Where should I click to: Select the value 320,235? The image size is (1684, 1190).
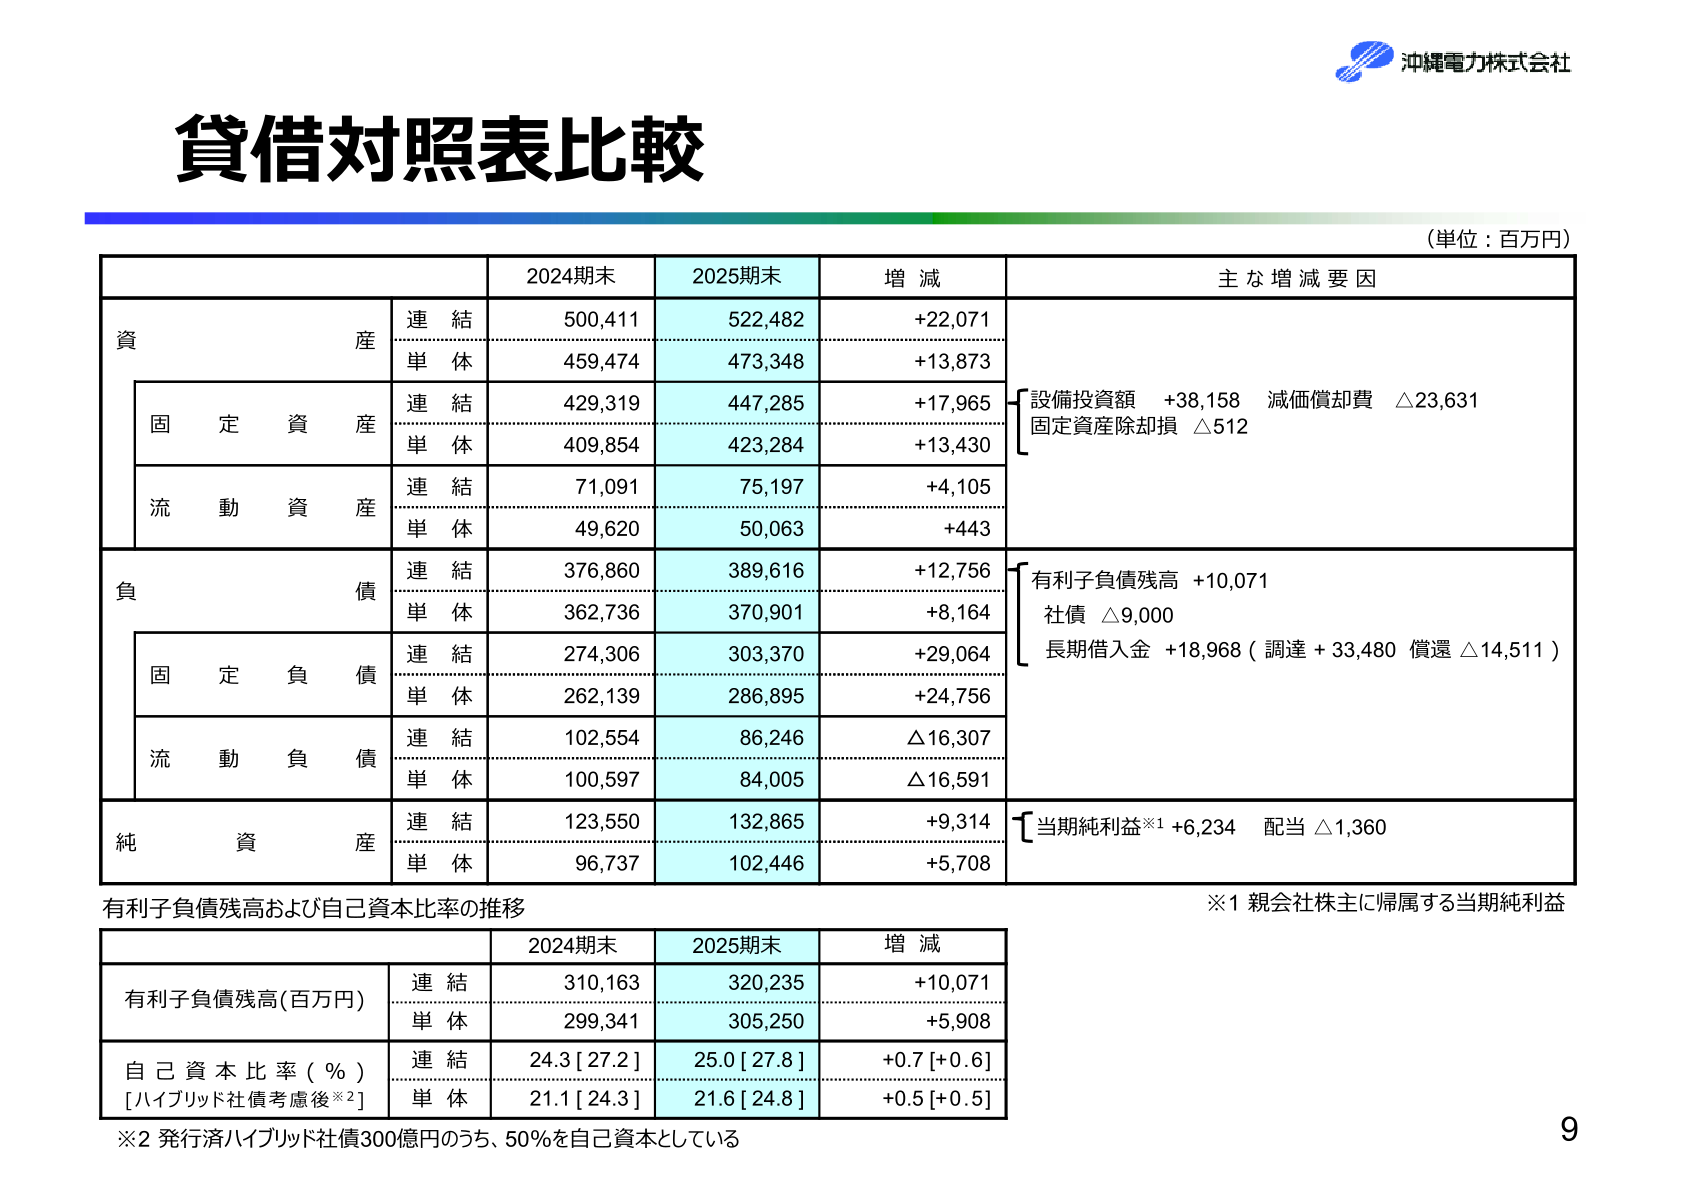tap(766, 983)
